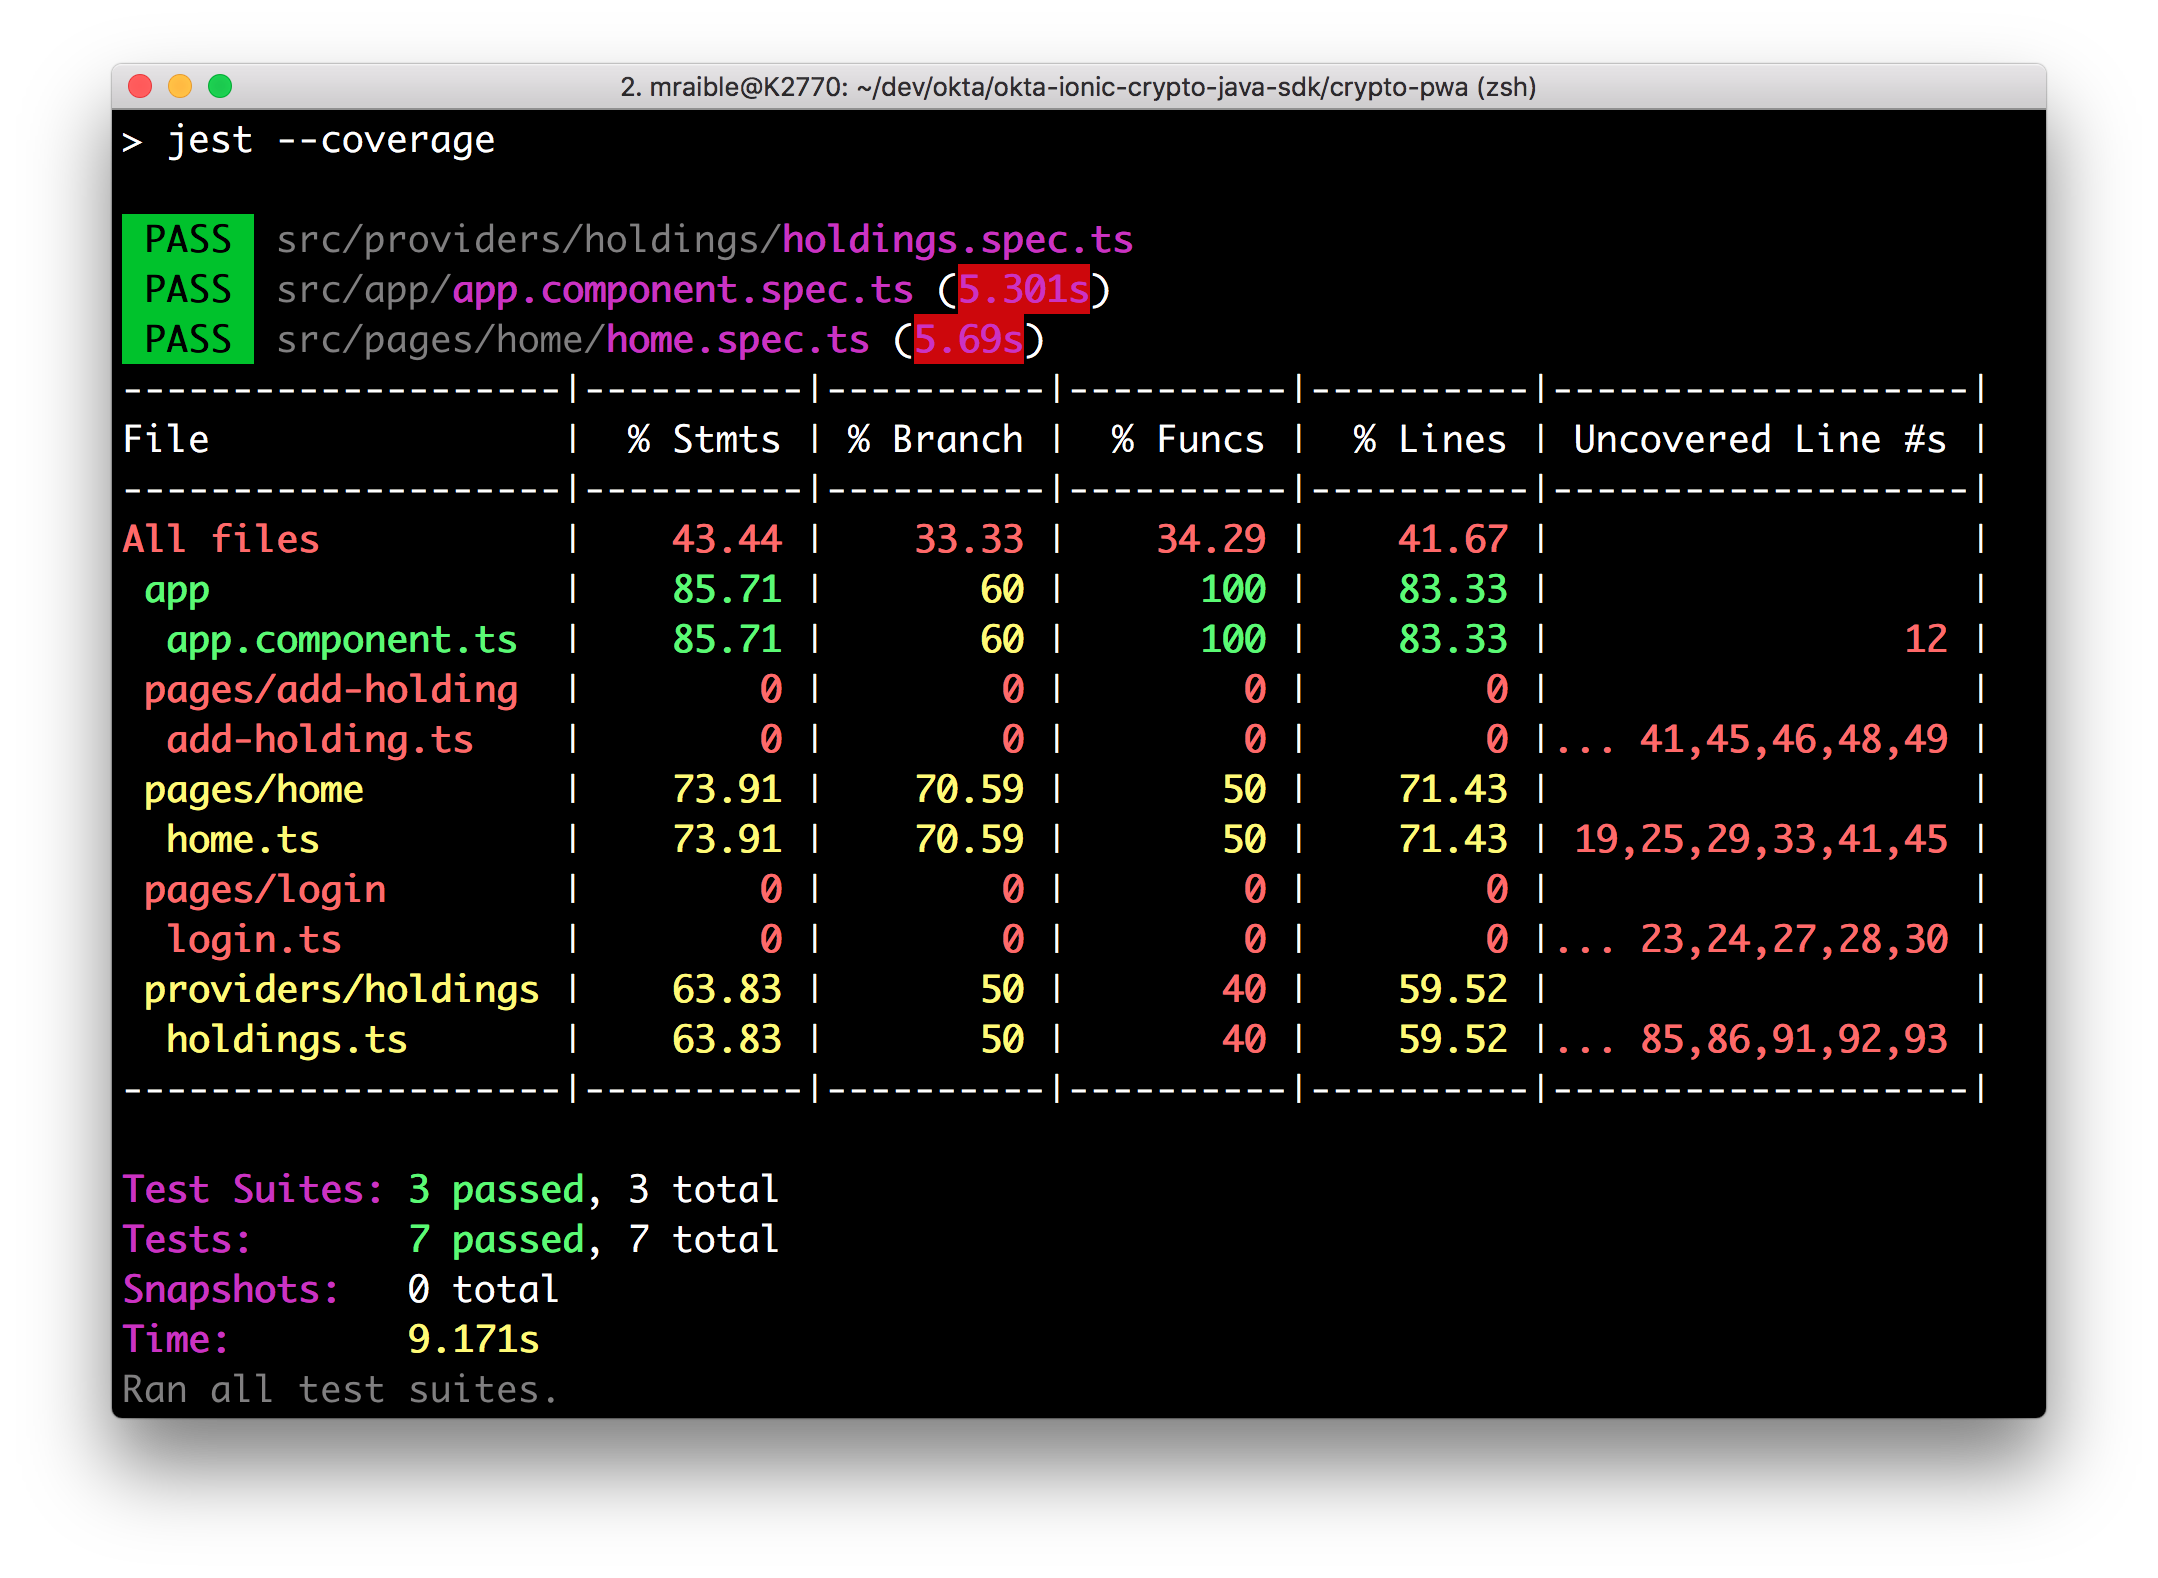
Task: Click the yellow minimize window button
Action: [x=180, y=87]
